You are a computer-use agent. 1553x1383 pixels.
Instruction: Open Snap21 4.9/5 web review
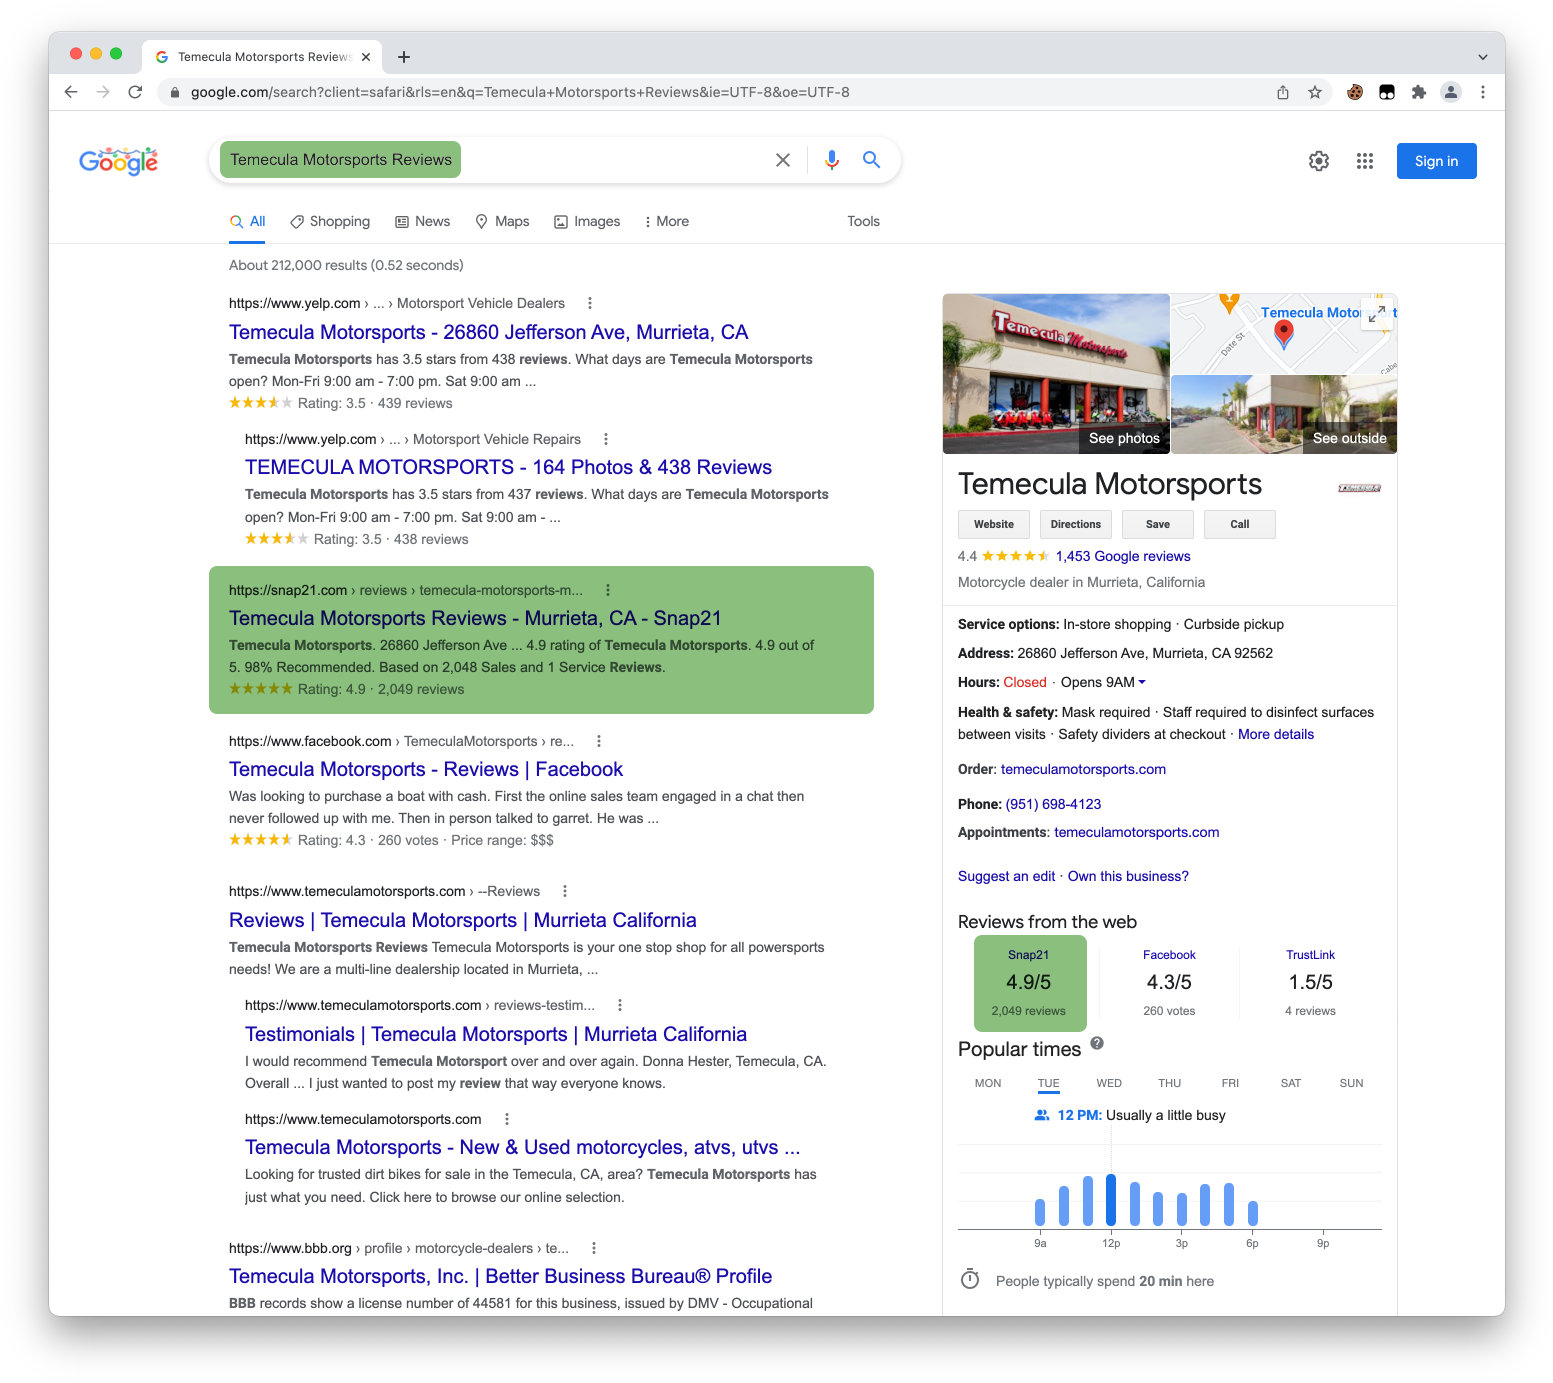point(1029,984)
